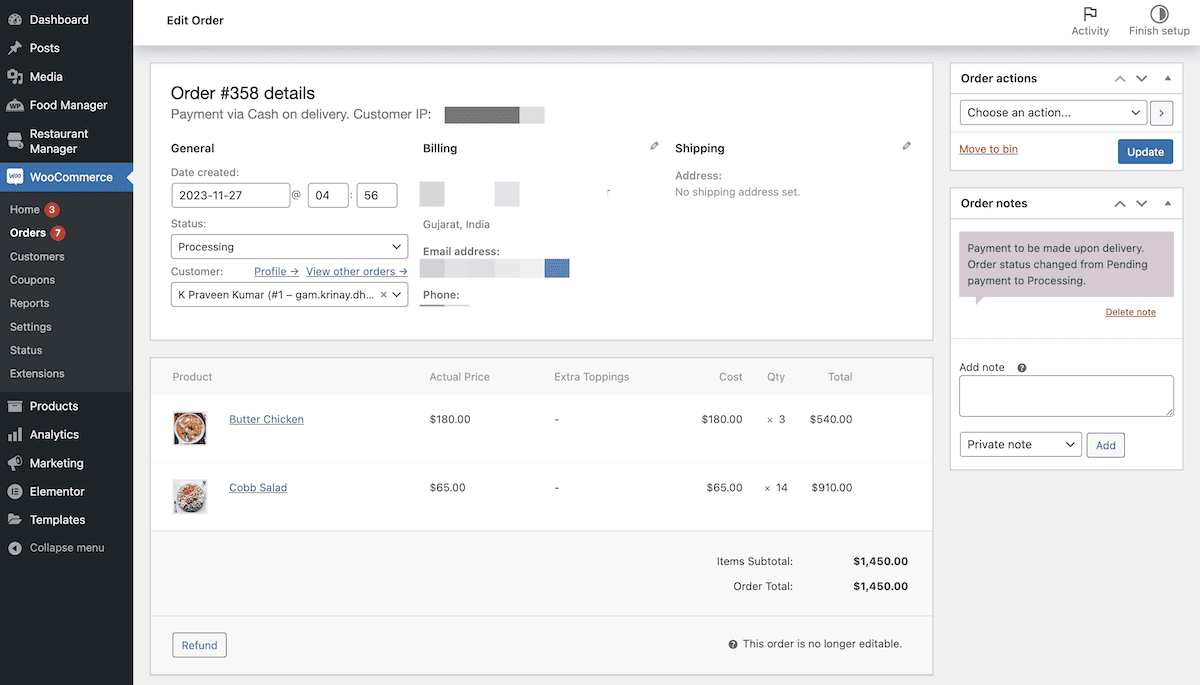The height and width of the screenshot is (685, 1200).
Task: Run the chosen order action arrow button
Action: (1161, 113)
